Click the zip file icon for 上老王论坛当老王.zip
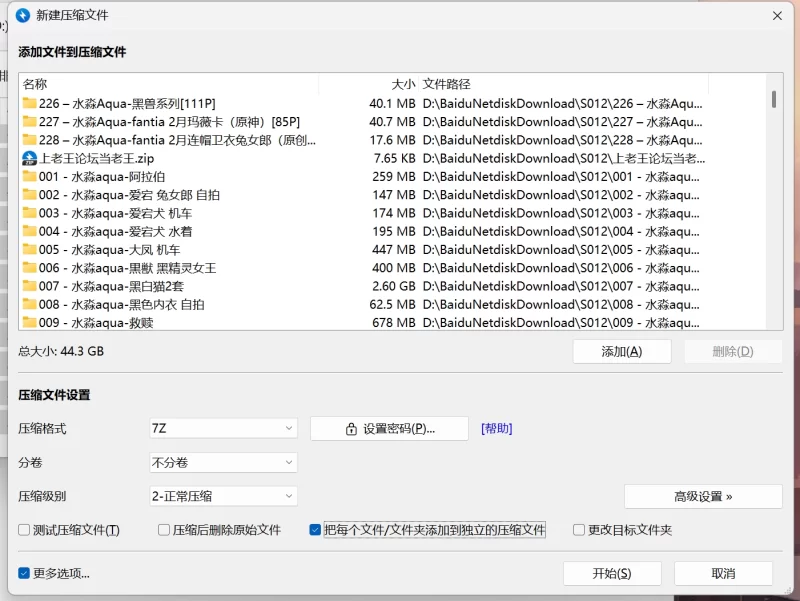Viewport: 800px width, 601px height. point(30,158)
